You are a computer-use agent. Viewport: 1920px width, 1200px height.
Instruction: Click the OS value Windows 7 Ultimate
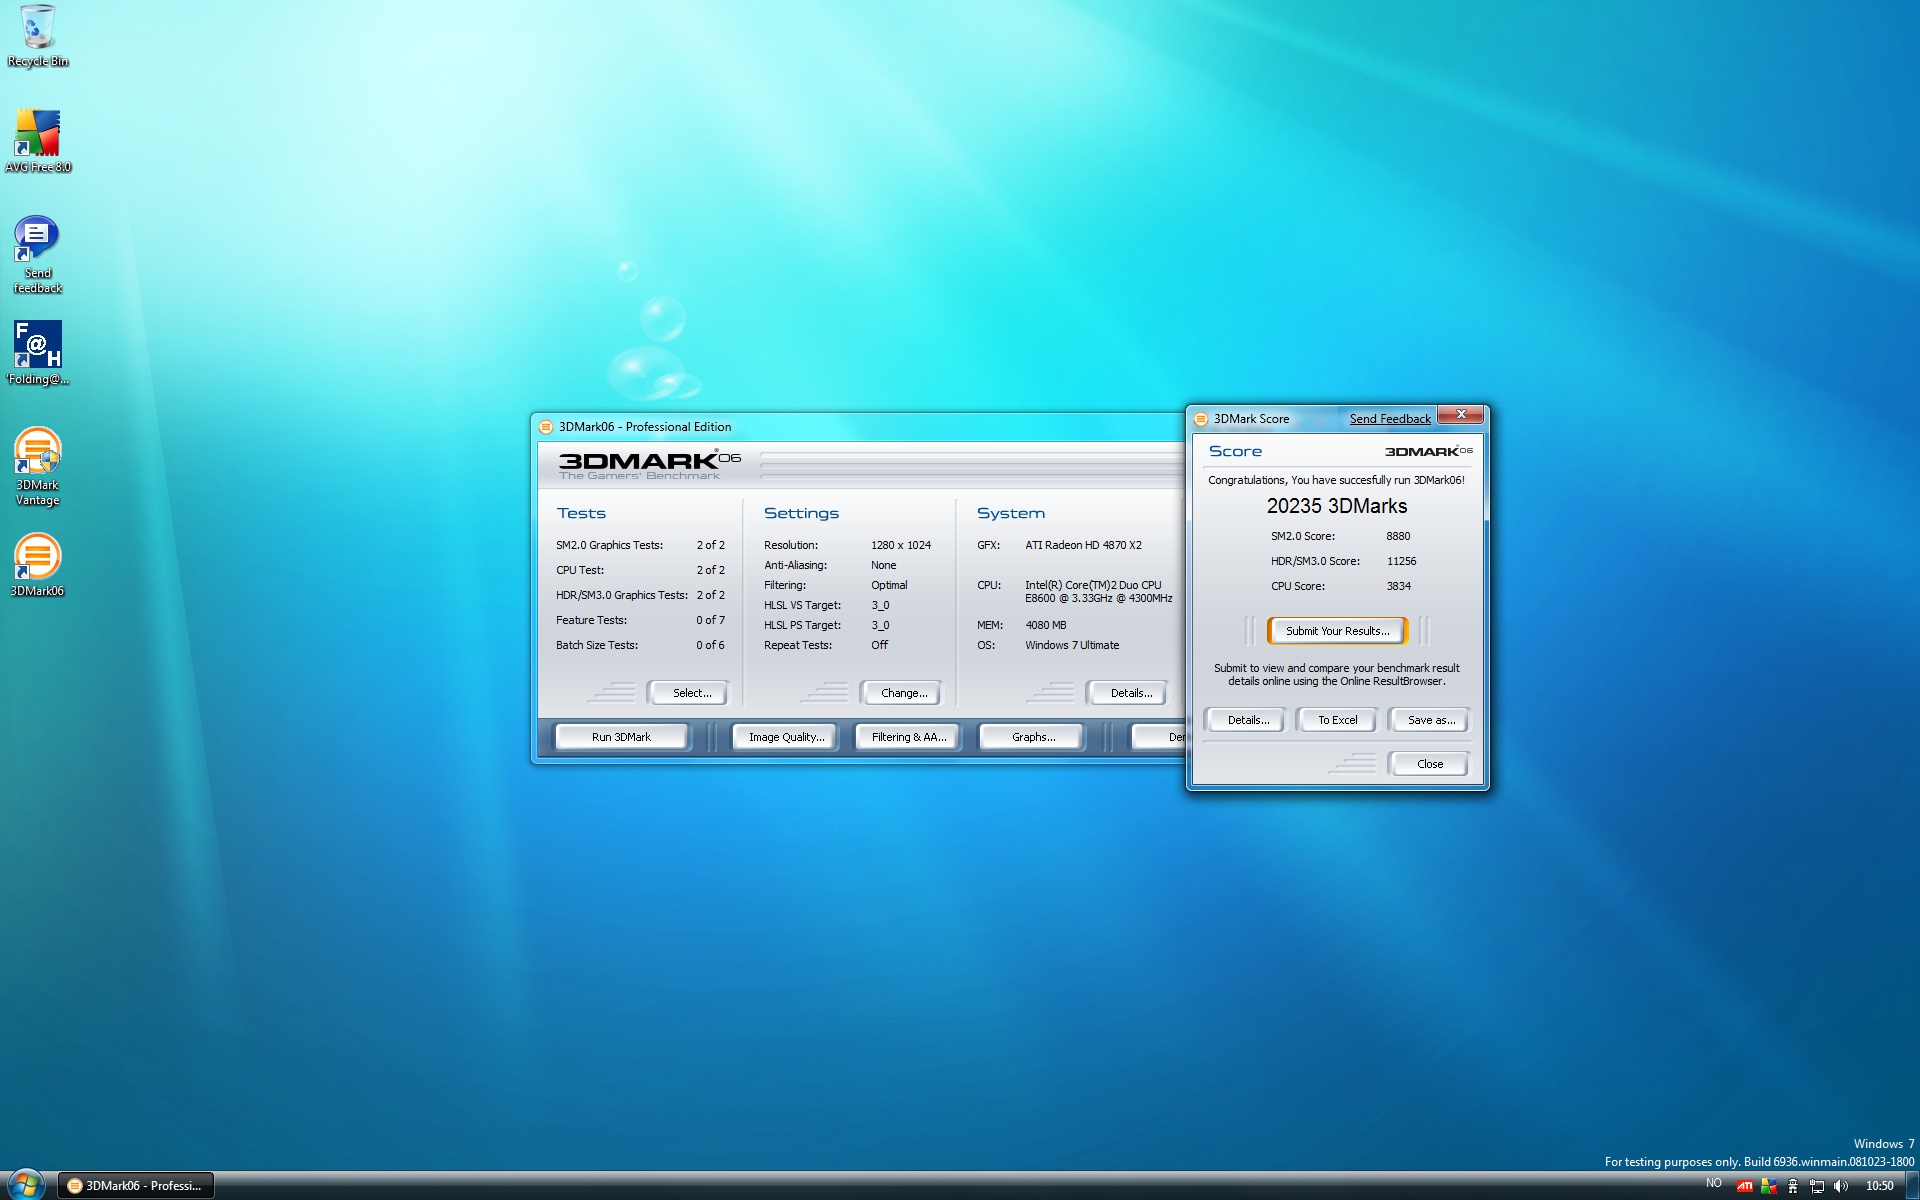pyautogui.click(x=1072, y=645)
